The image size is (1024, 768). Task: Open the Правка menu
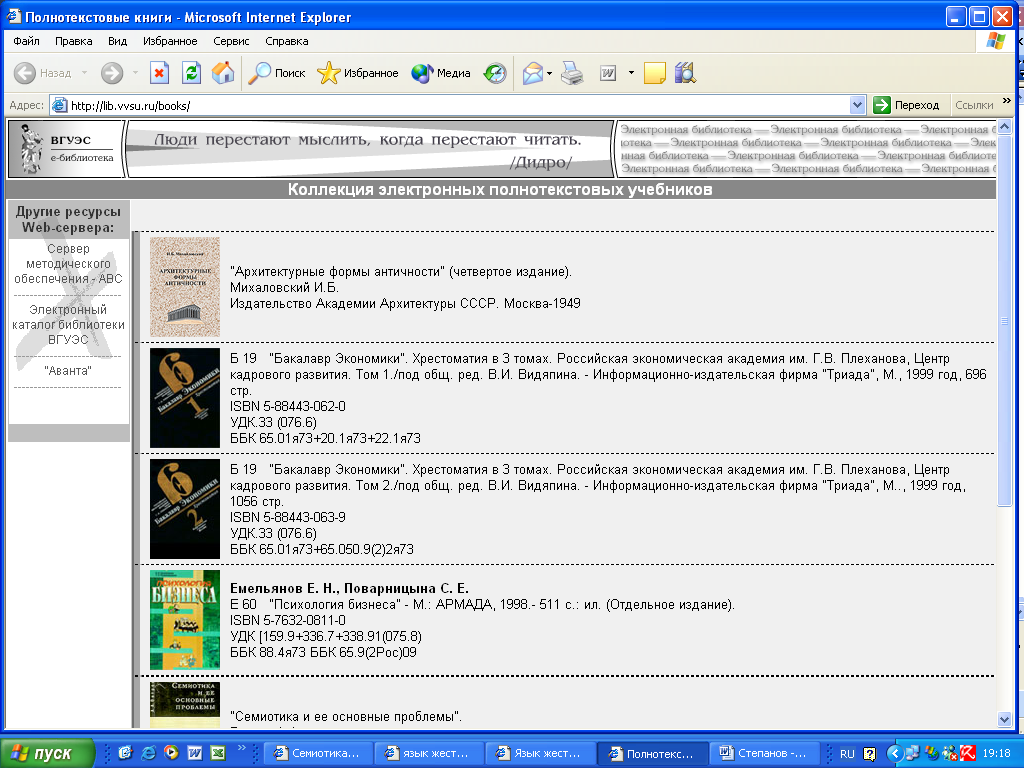[73, 41]
